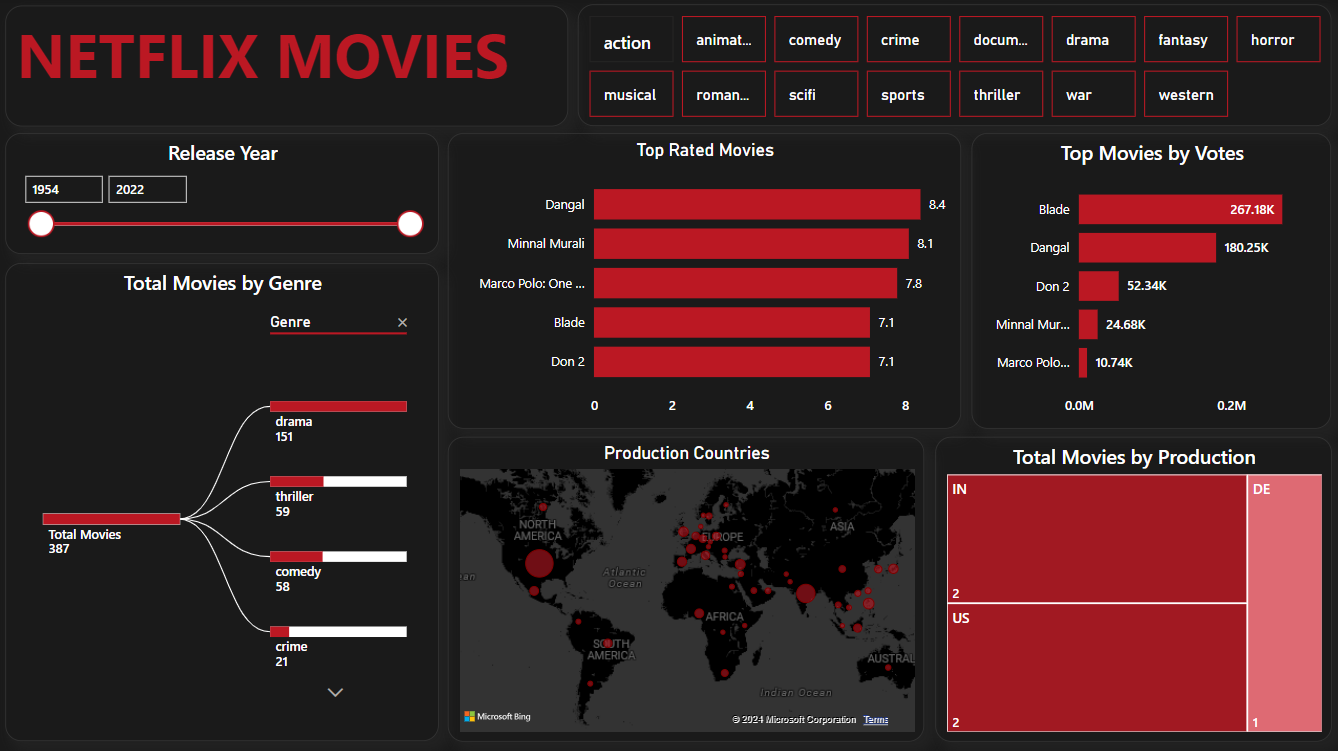This screenshot has width=1338, height=751.
Task: Open the Terms link on the map
Action: click(x=875, y=720)
